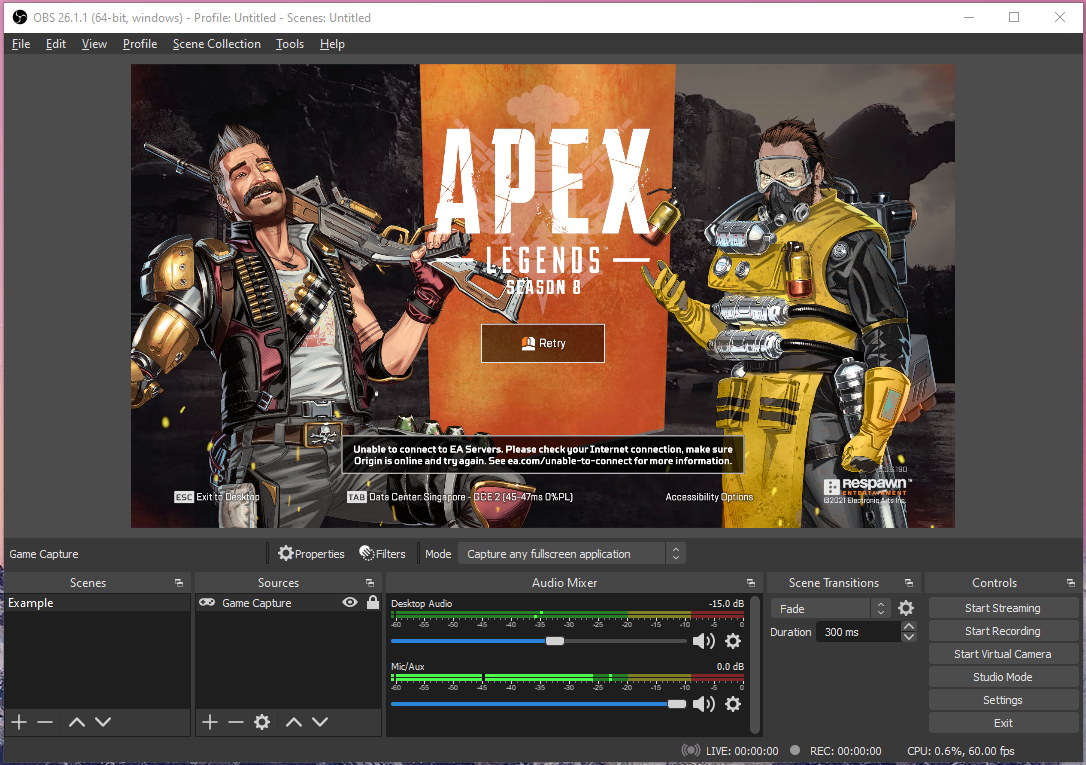
Task: Click the game controller icon for Game Capture
Action: [207, 602]
